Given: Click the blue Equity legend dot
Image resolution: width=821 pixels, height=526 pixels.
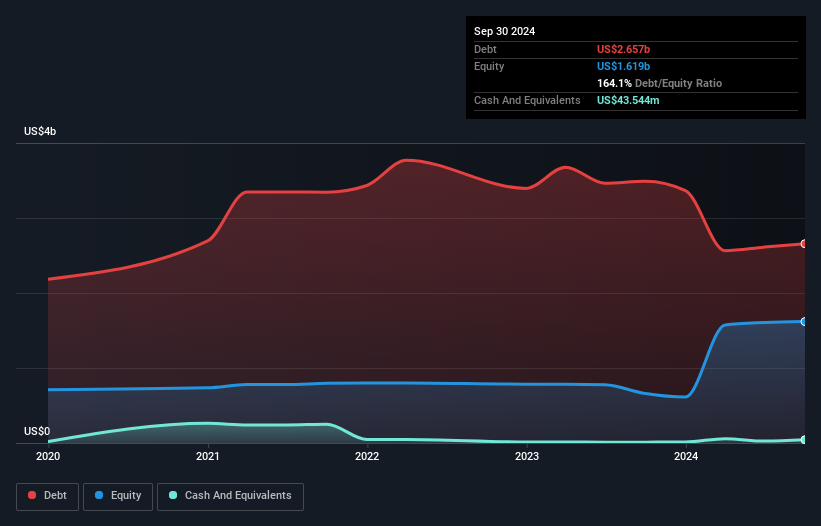Looking at the screenshot, I should pos(99,495).
